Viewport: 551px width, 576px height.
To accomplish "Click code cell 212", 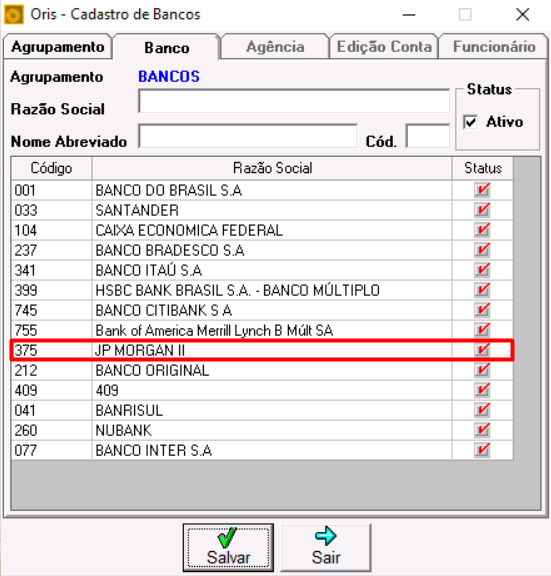I will coord(51,370).
